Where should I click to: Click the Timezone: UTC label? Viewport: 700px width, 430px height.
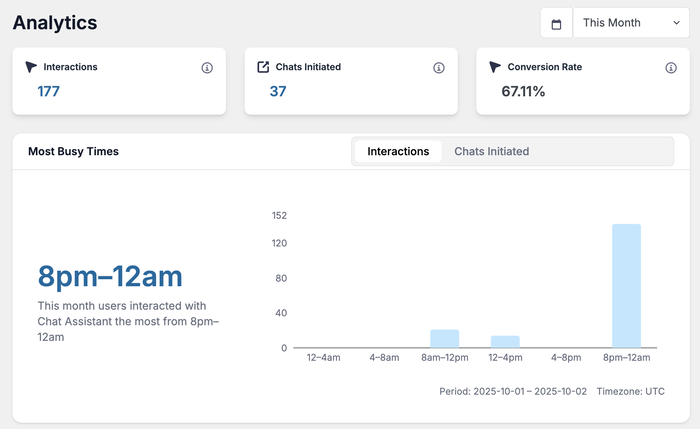click(630, 391)
